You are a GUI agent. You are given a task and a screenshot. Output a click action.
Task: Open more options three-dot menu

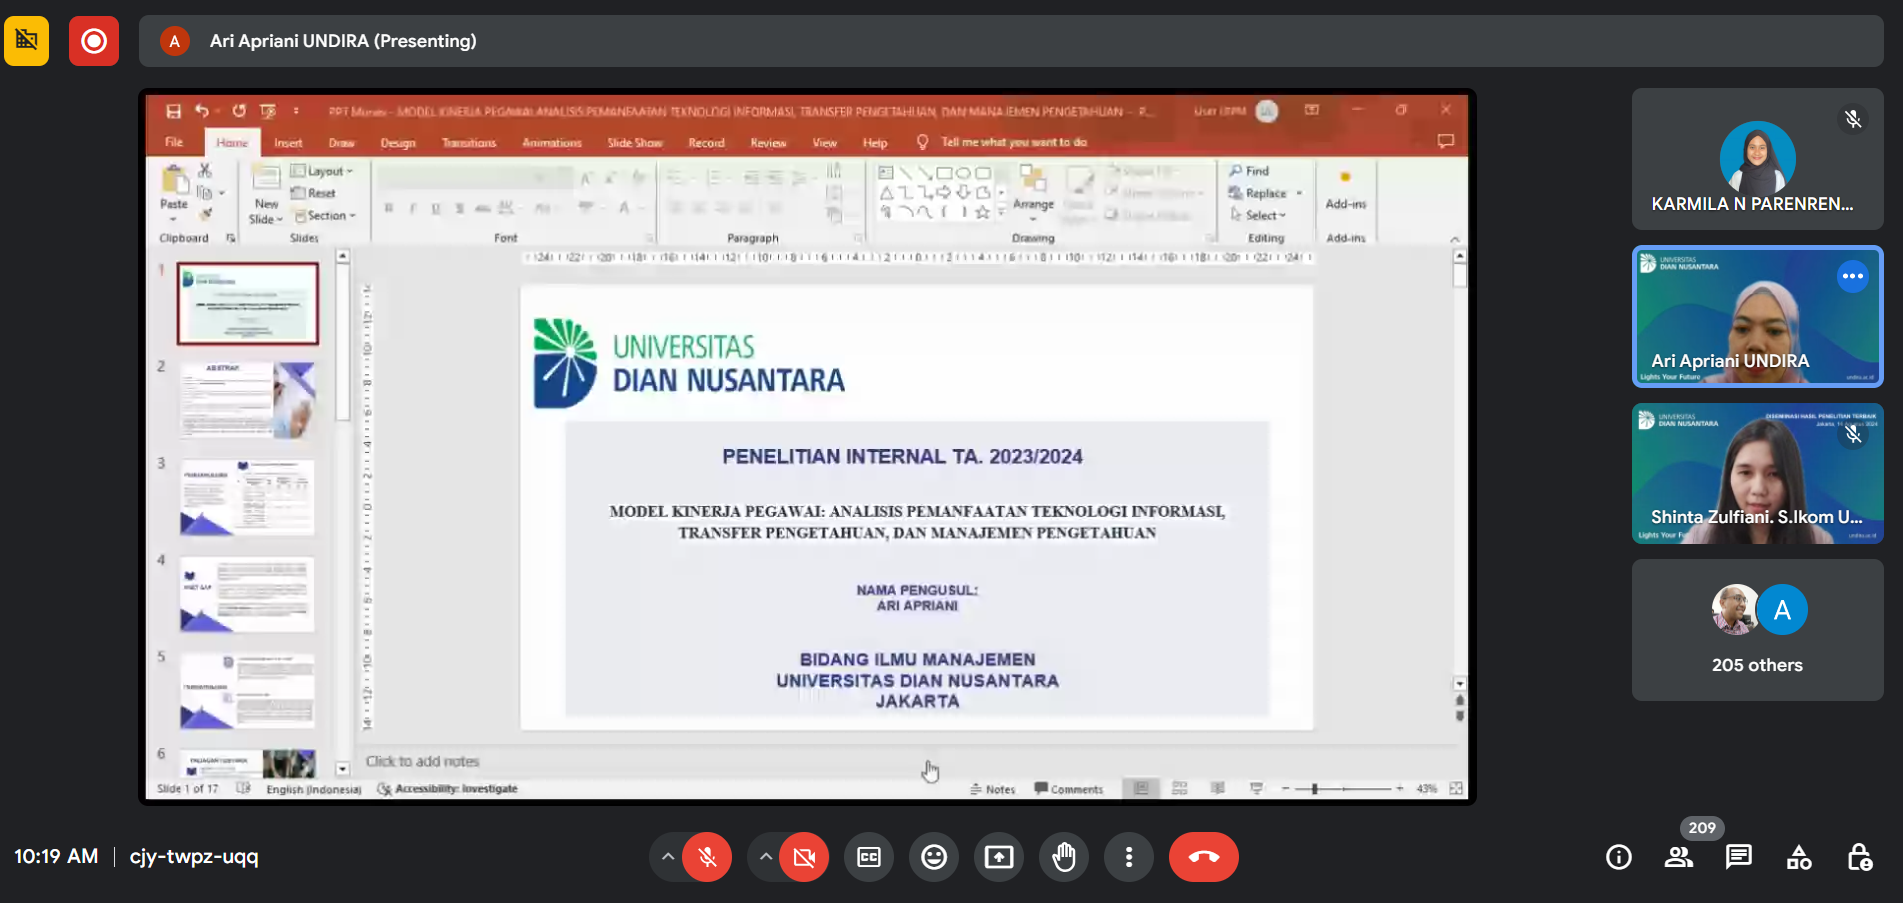[1129, 857]
